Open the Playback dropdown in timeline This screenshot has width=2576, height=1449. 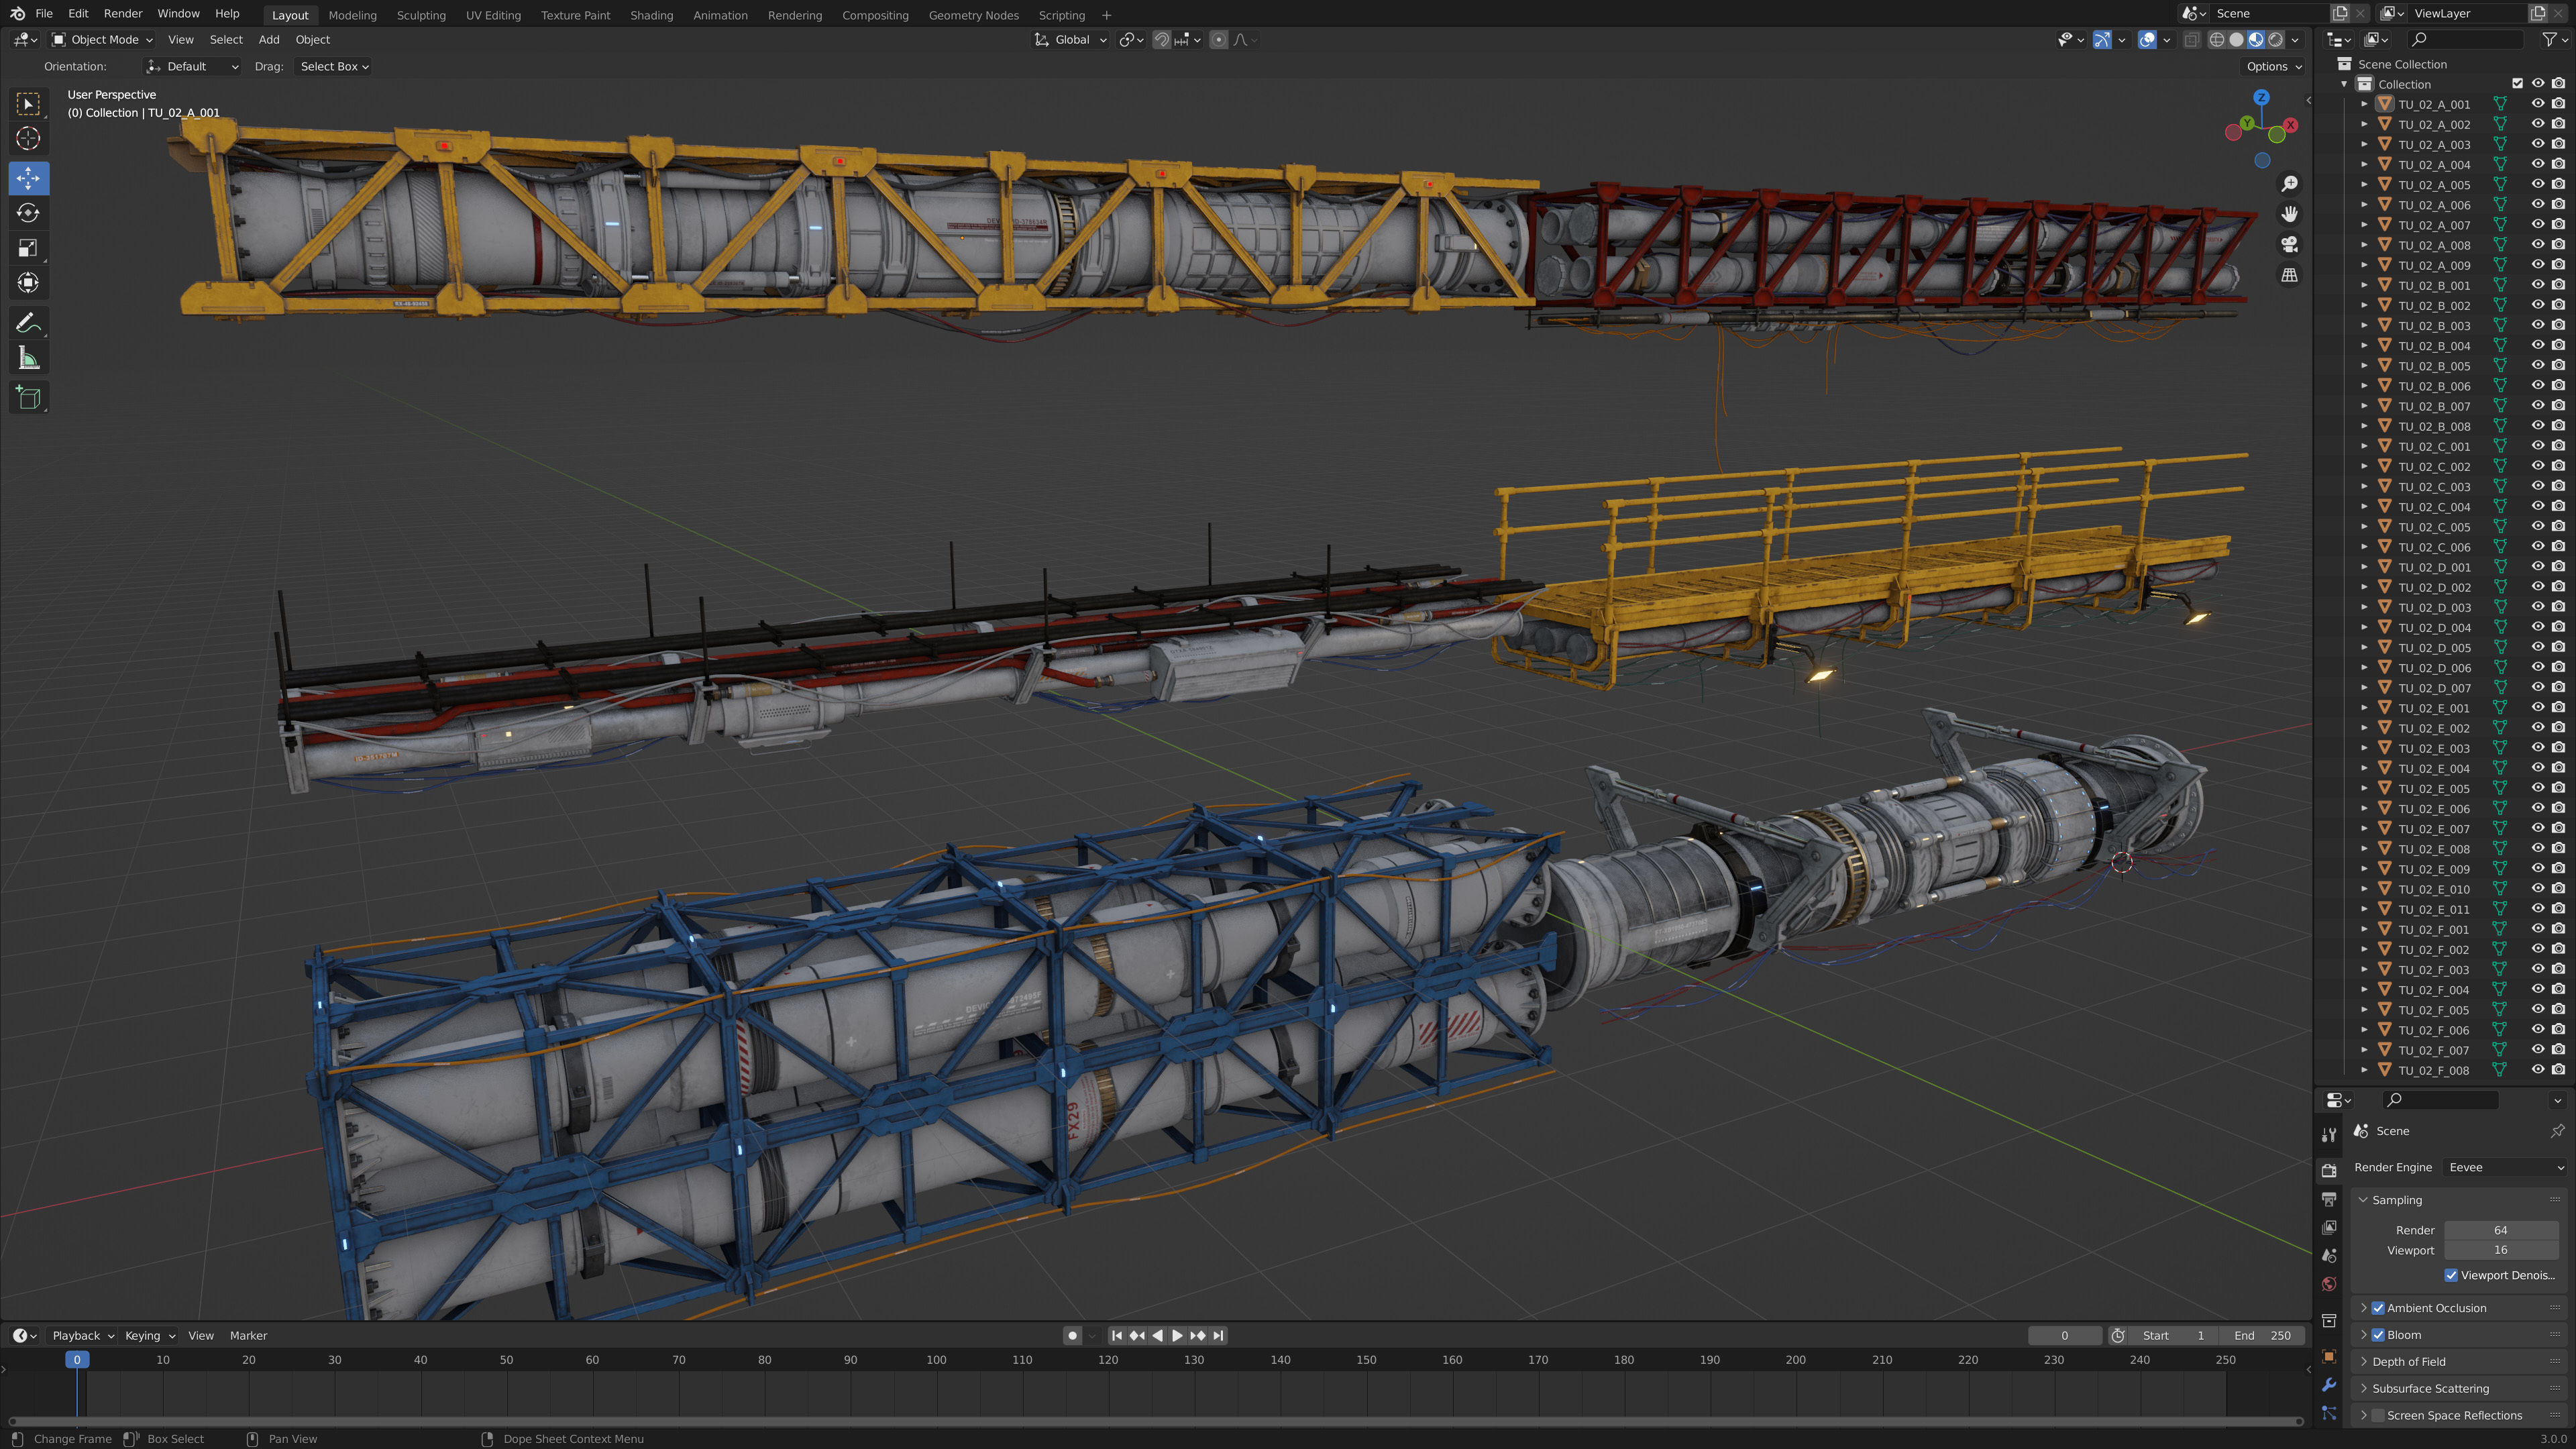pyautogui.click(x=83, y=1336)
